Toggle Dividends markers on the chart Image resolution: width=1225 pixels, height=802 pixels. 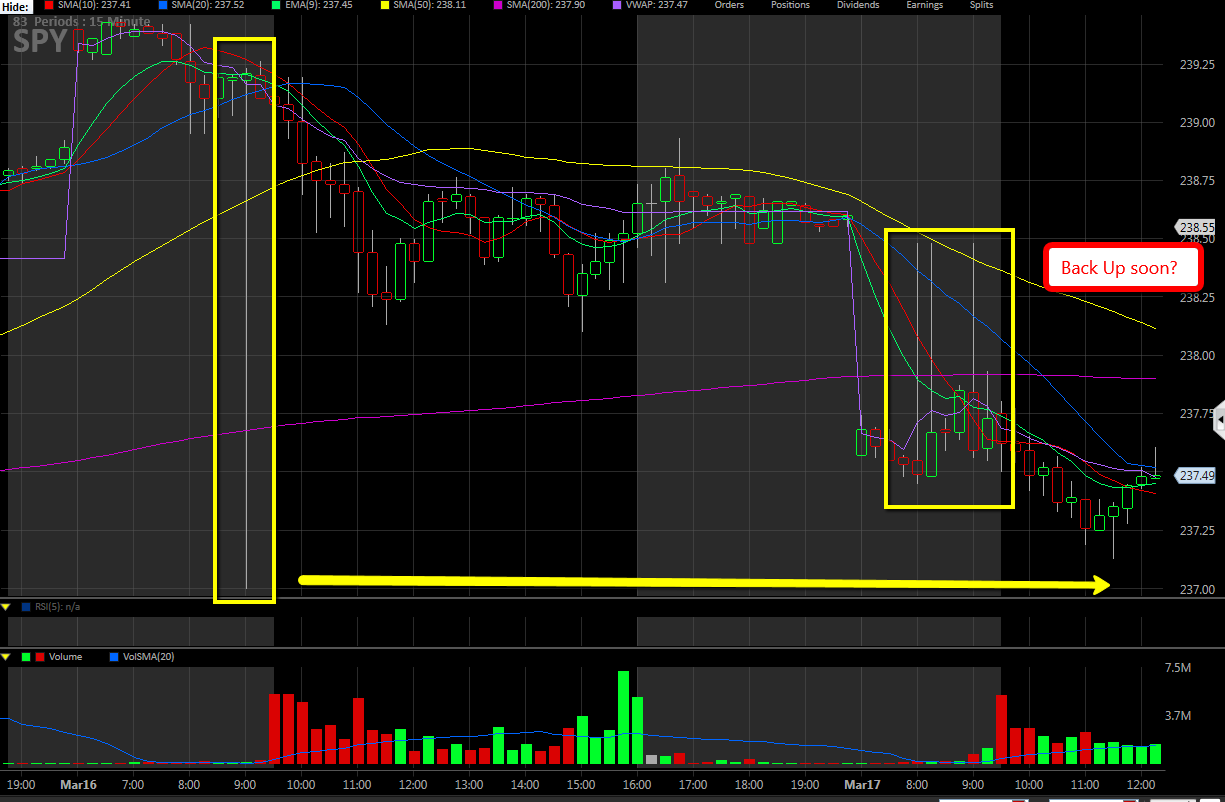tap(858, 5)
